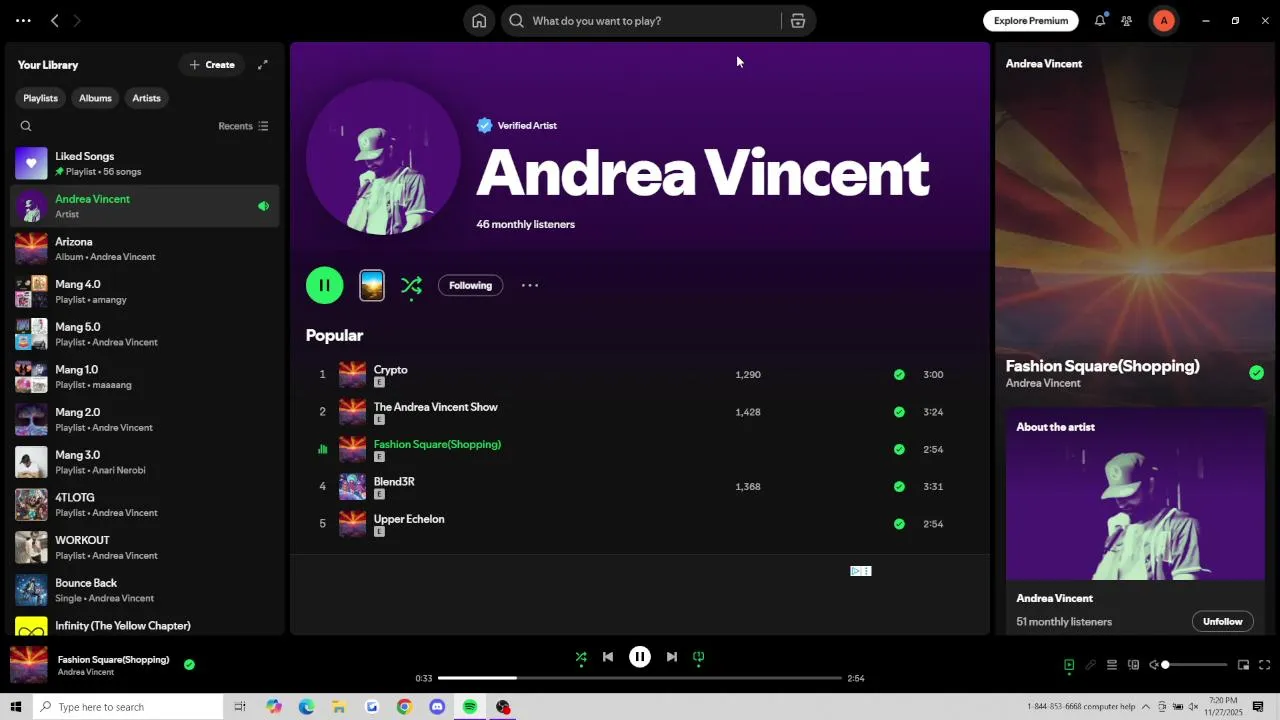Enter full screen mode
The height and width of the screenshot is (720, 1280).
[1265, 665]
